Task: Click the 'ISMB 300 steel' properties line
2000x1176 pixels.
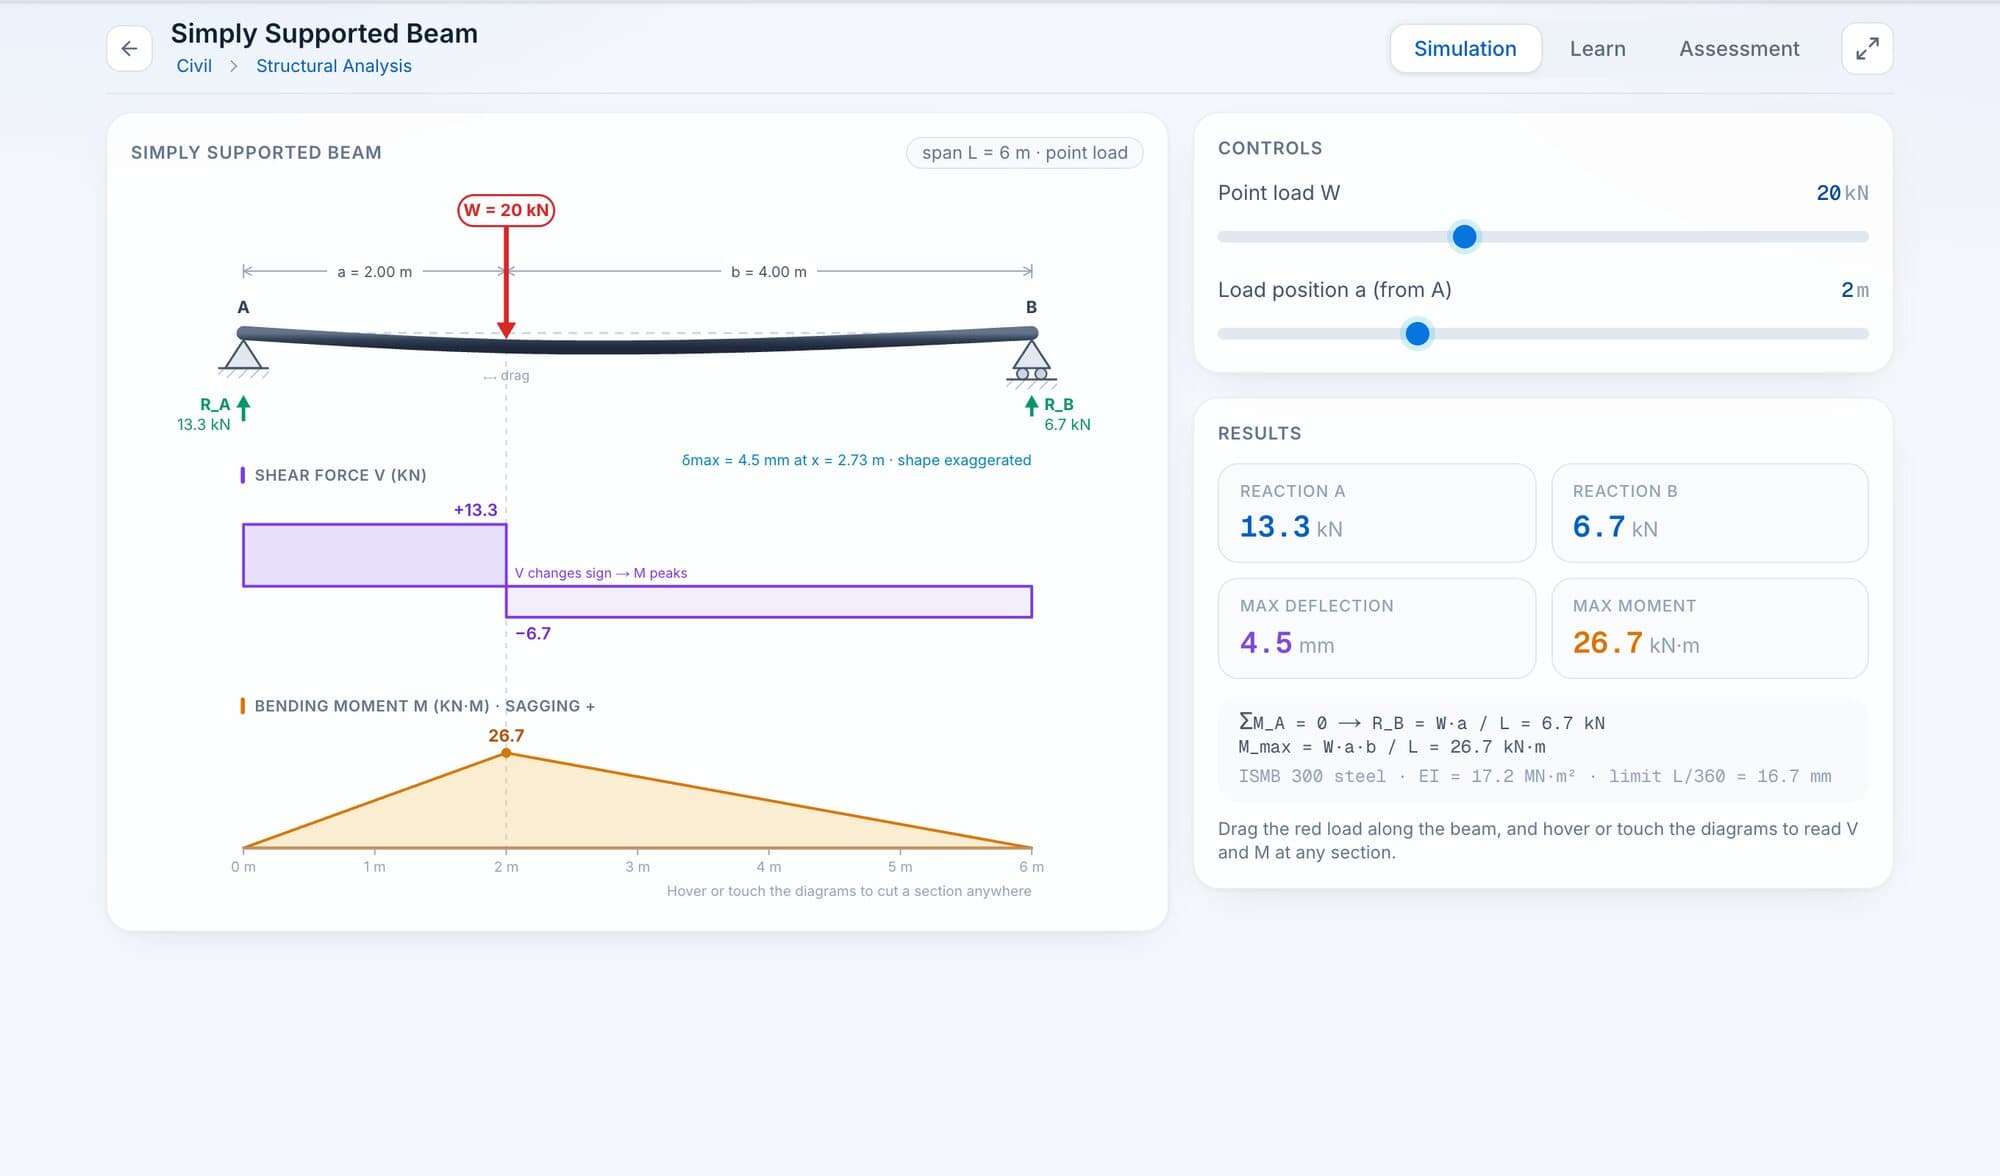Action: [x=1534, y=776]
